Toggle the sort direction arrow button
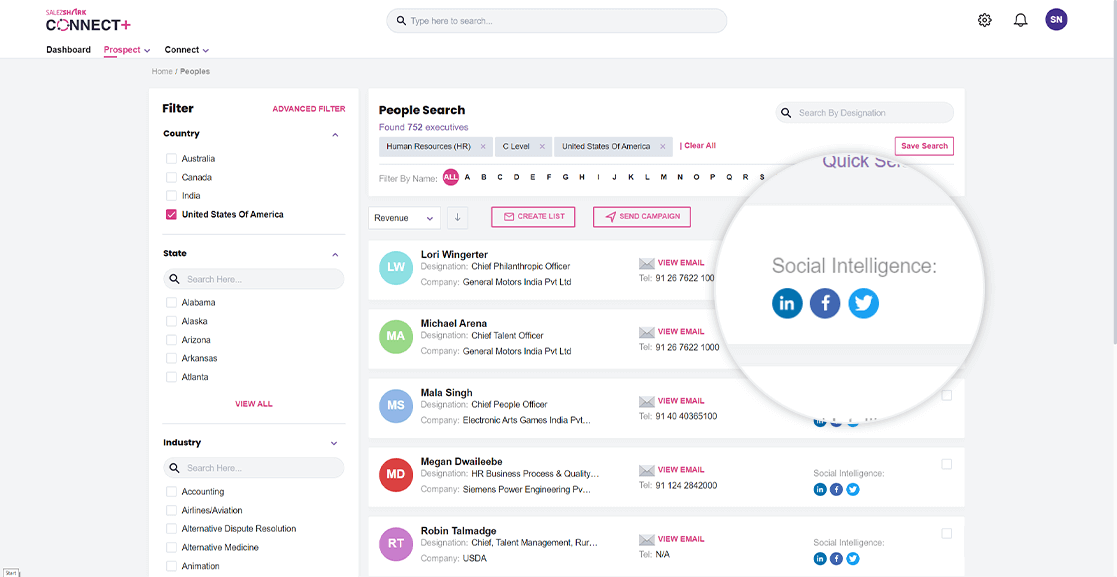Screen dimensions: 1117x577 click(x=457, y=218)
